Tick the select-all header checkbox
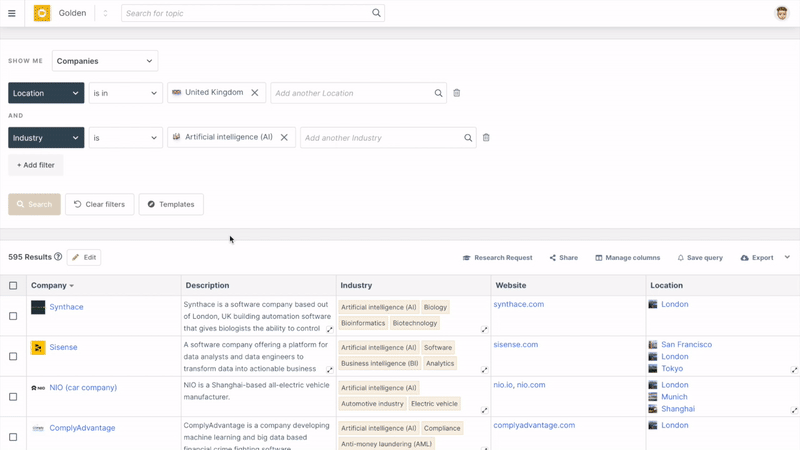This screenshot has height=450, width=800. [x=13, y=286]
